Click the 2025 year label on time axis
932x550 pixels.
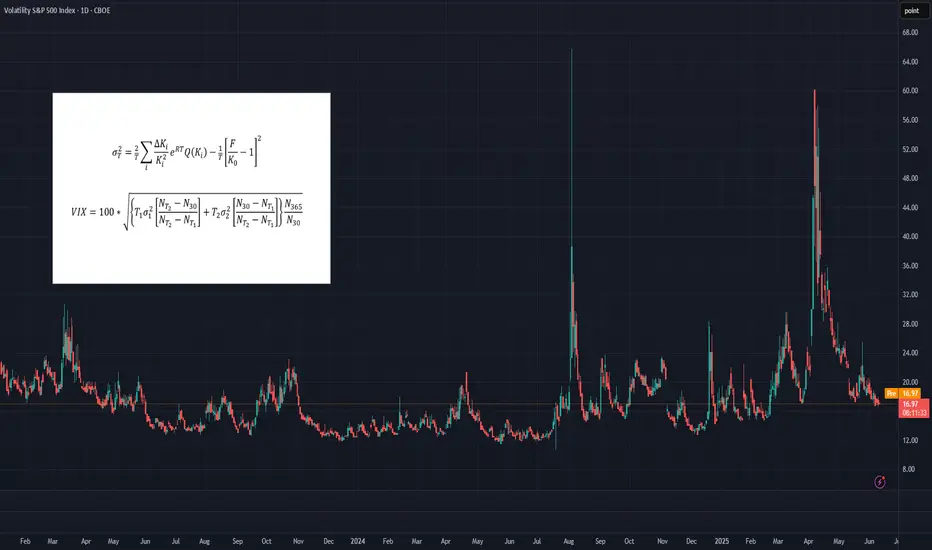[x=722, y=542]
